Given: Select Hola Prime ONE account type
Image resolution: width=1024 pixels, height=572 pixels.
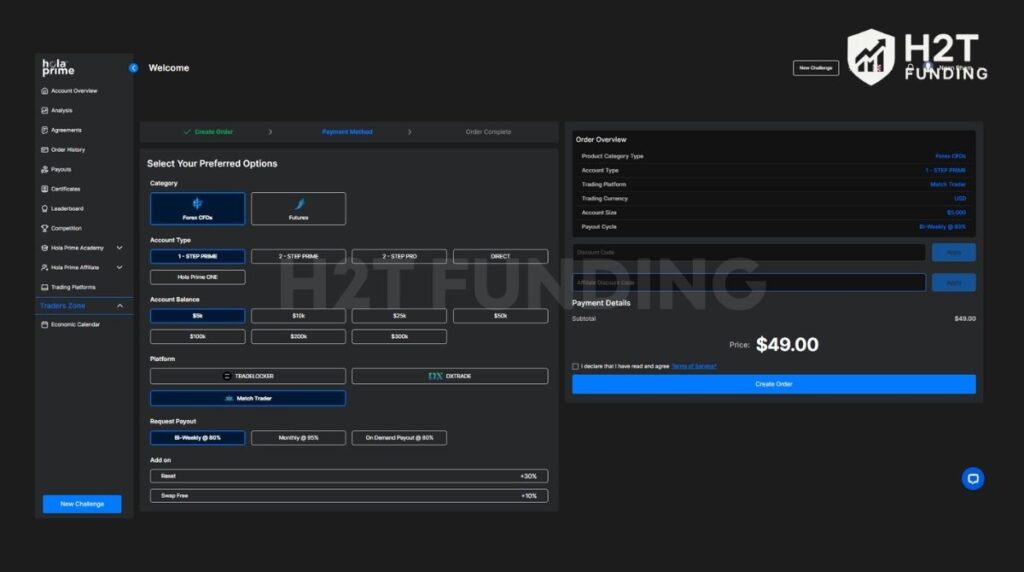Looking at the screenshot, I should (197, 277).
